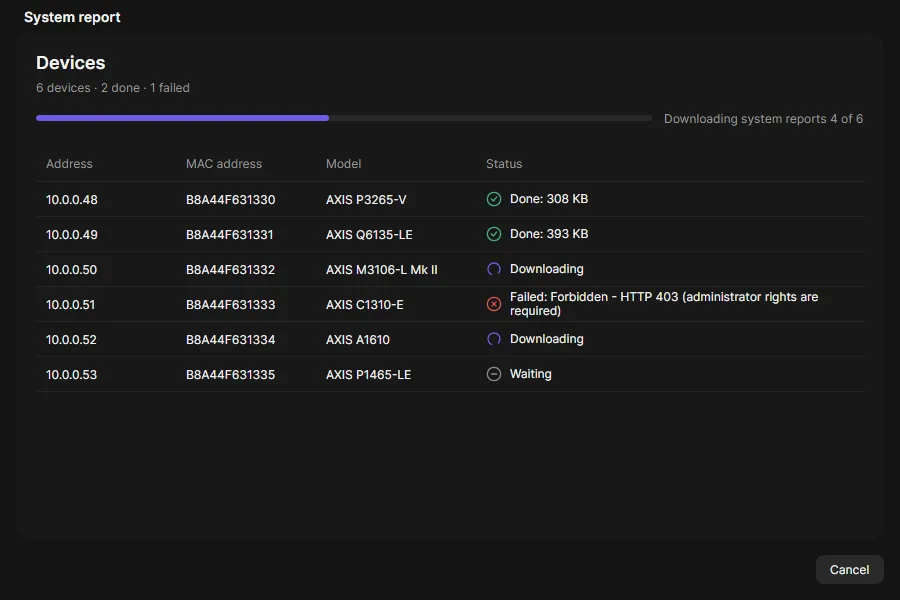
Task: Select address 10.0.0.48
Action: point(72,200)
